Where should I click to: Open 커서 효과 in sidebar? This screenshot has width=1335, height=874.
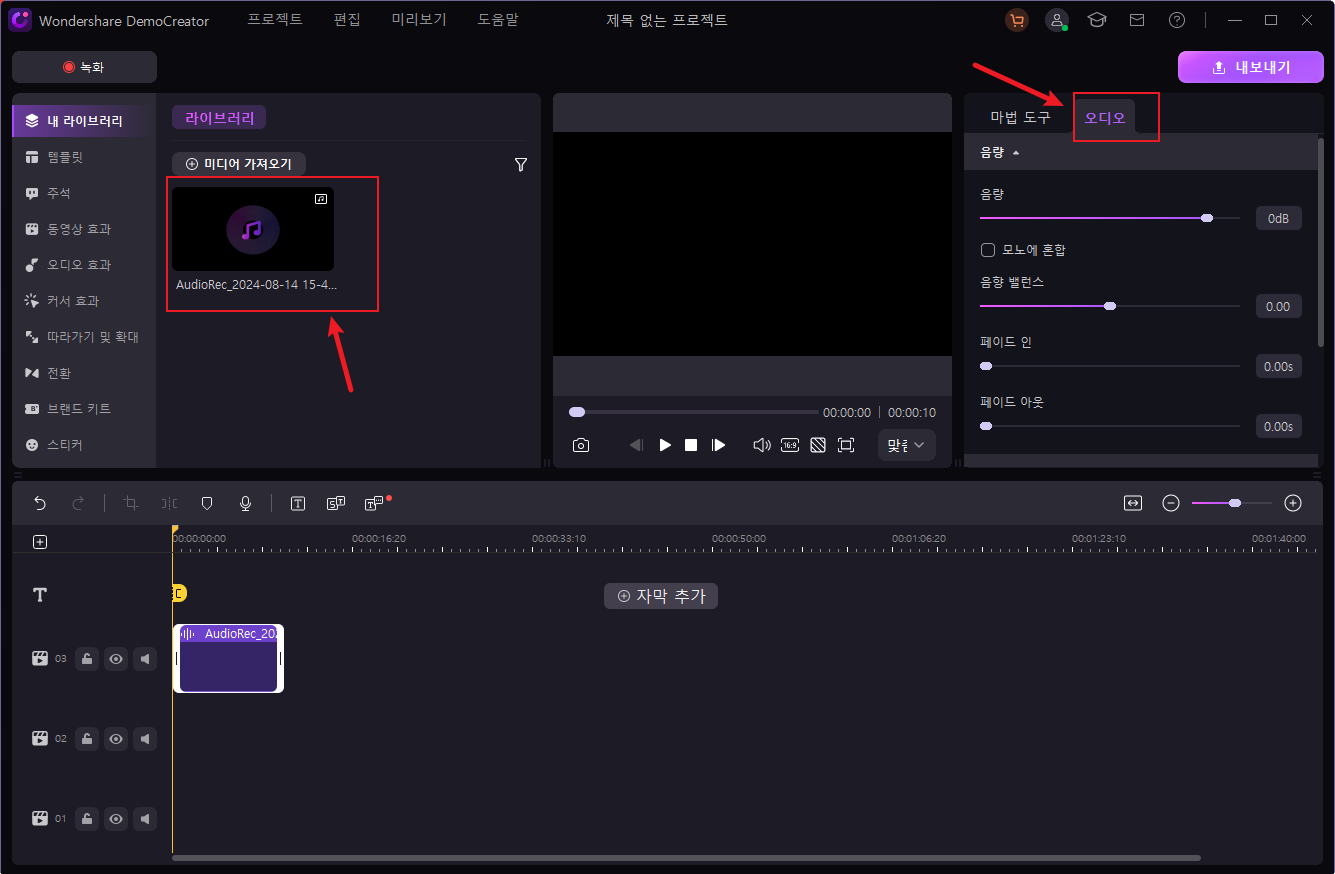85,301
